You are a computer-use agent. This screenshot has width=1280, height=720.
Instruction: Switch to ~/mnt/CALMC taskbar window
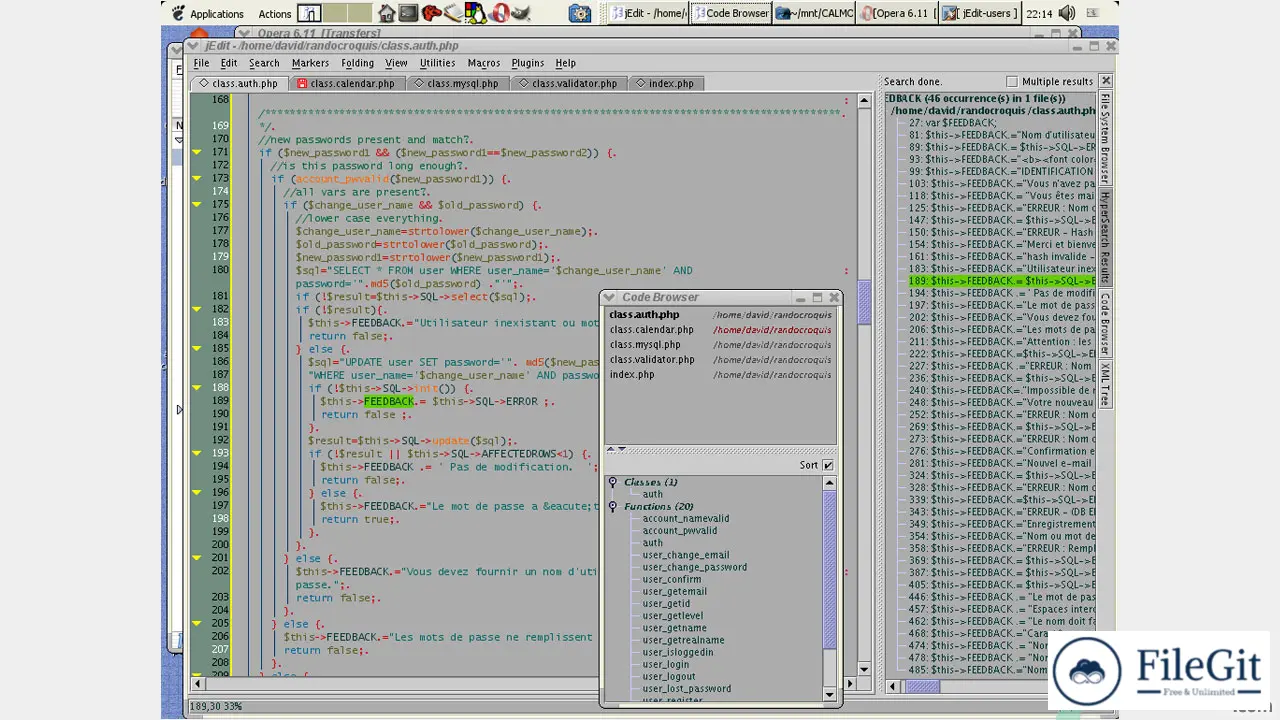coord(814,13)
